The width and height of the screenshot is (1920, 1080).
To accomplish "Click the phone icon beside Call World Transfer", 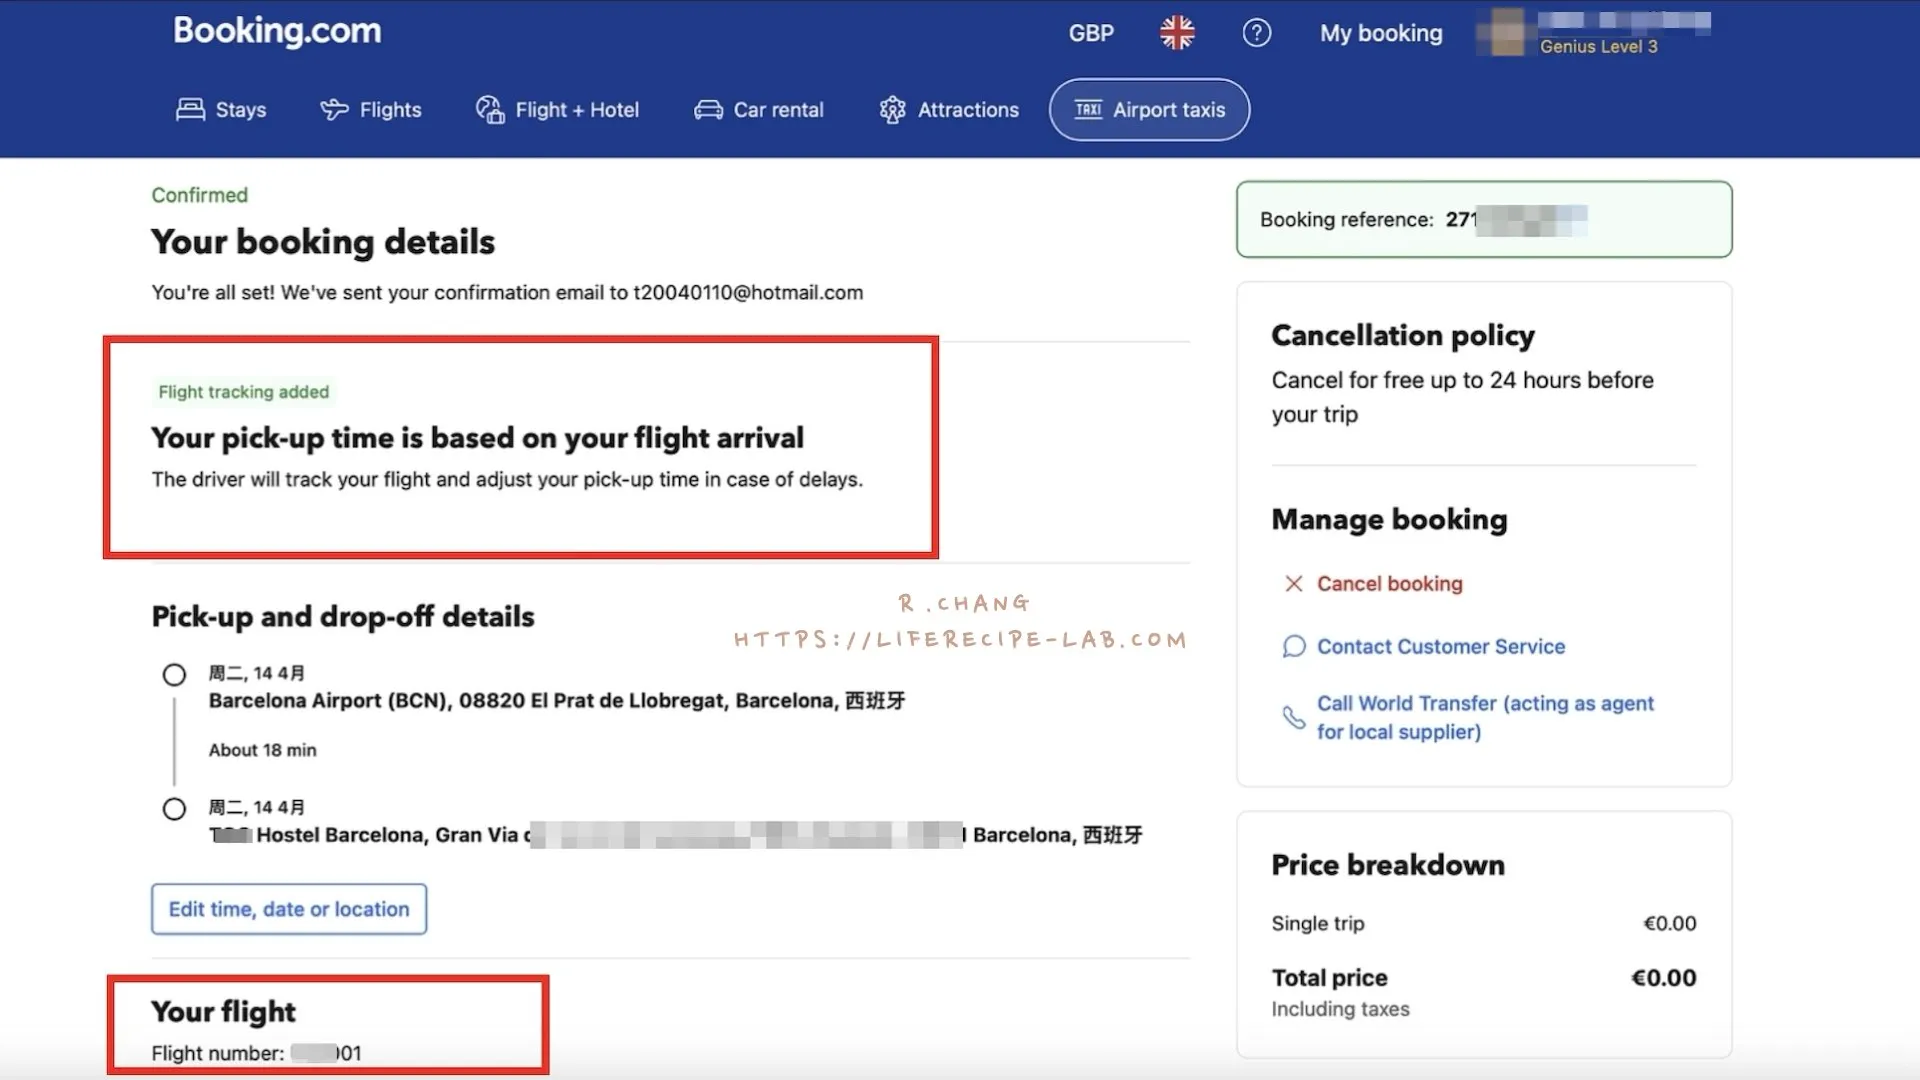I will point(1294,717).
